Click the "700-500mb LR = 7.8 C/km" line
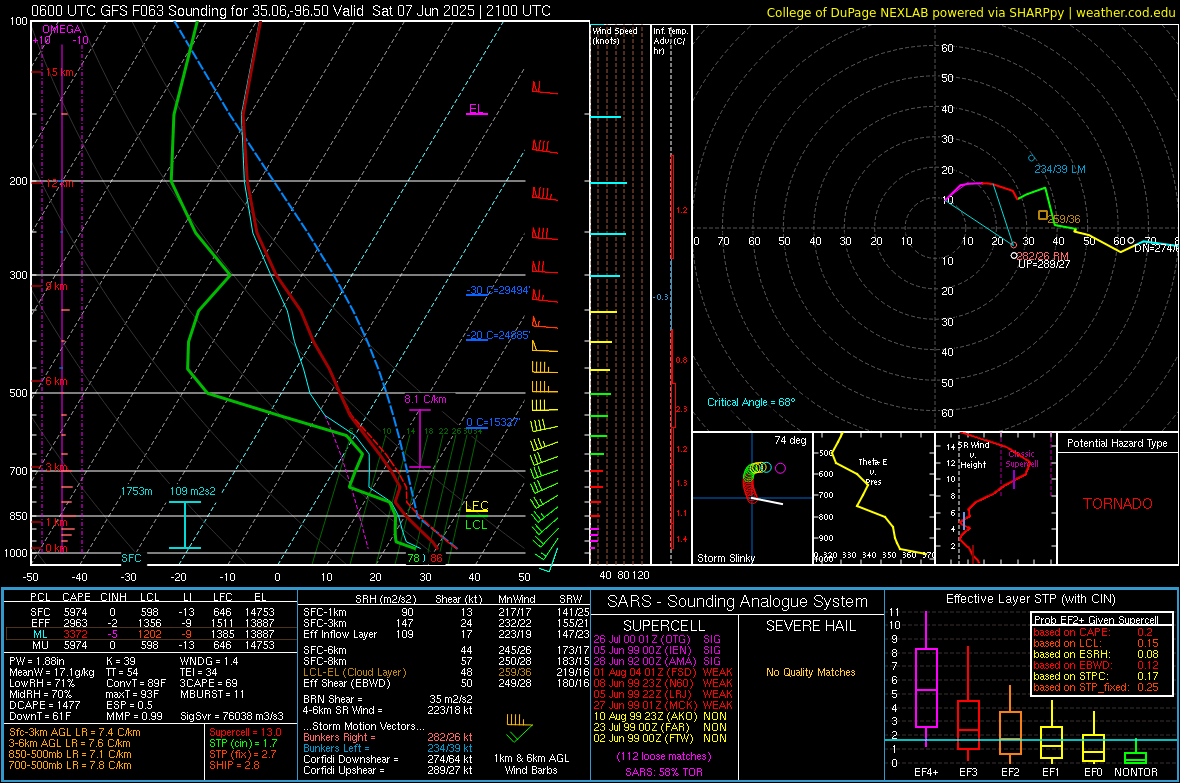This screenshot has width=1180, height=783. 70,765
